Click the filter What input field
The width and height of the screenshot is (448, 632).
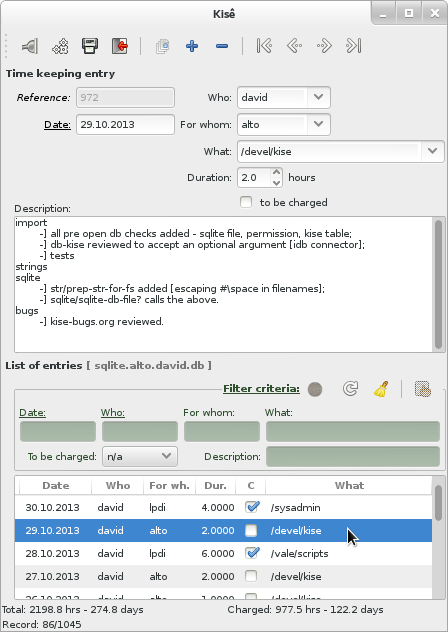point(353,432)
